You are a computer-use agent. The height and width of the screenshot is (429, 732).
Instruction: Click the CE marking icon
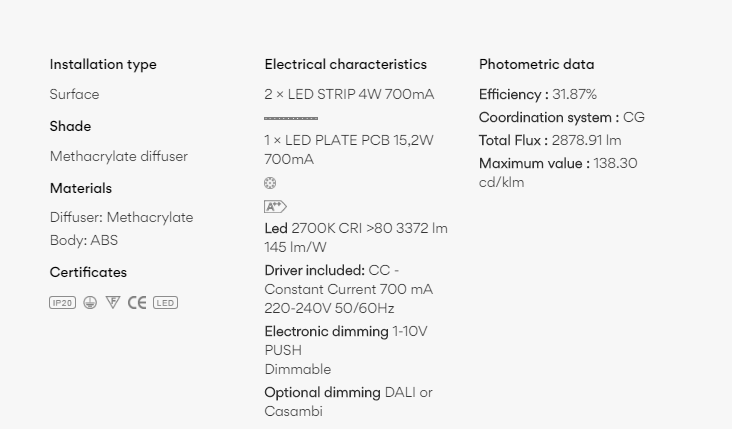137,303
